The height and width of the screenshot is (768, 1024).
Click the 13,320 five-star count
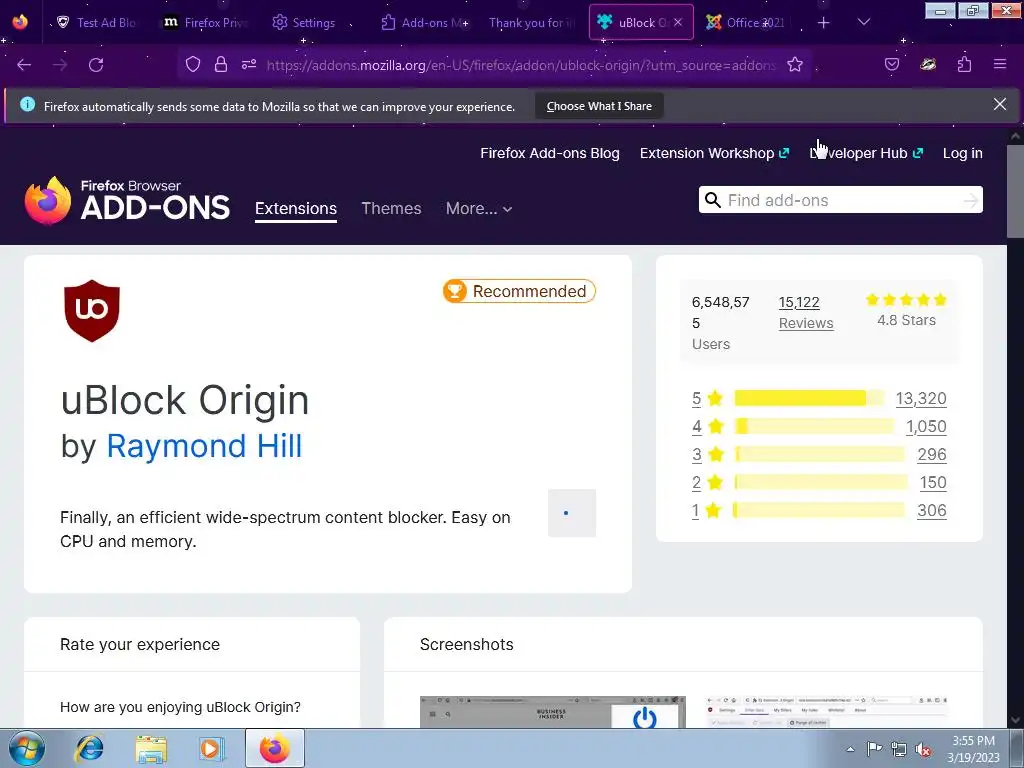pos(921,398)
